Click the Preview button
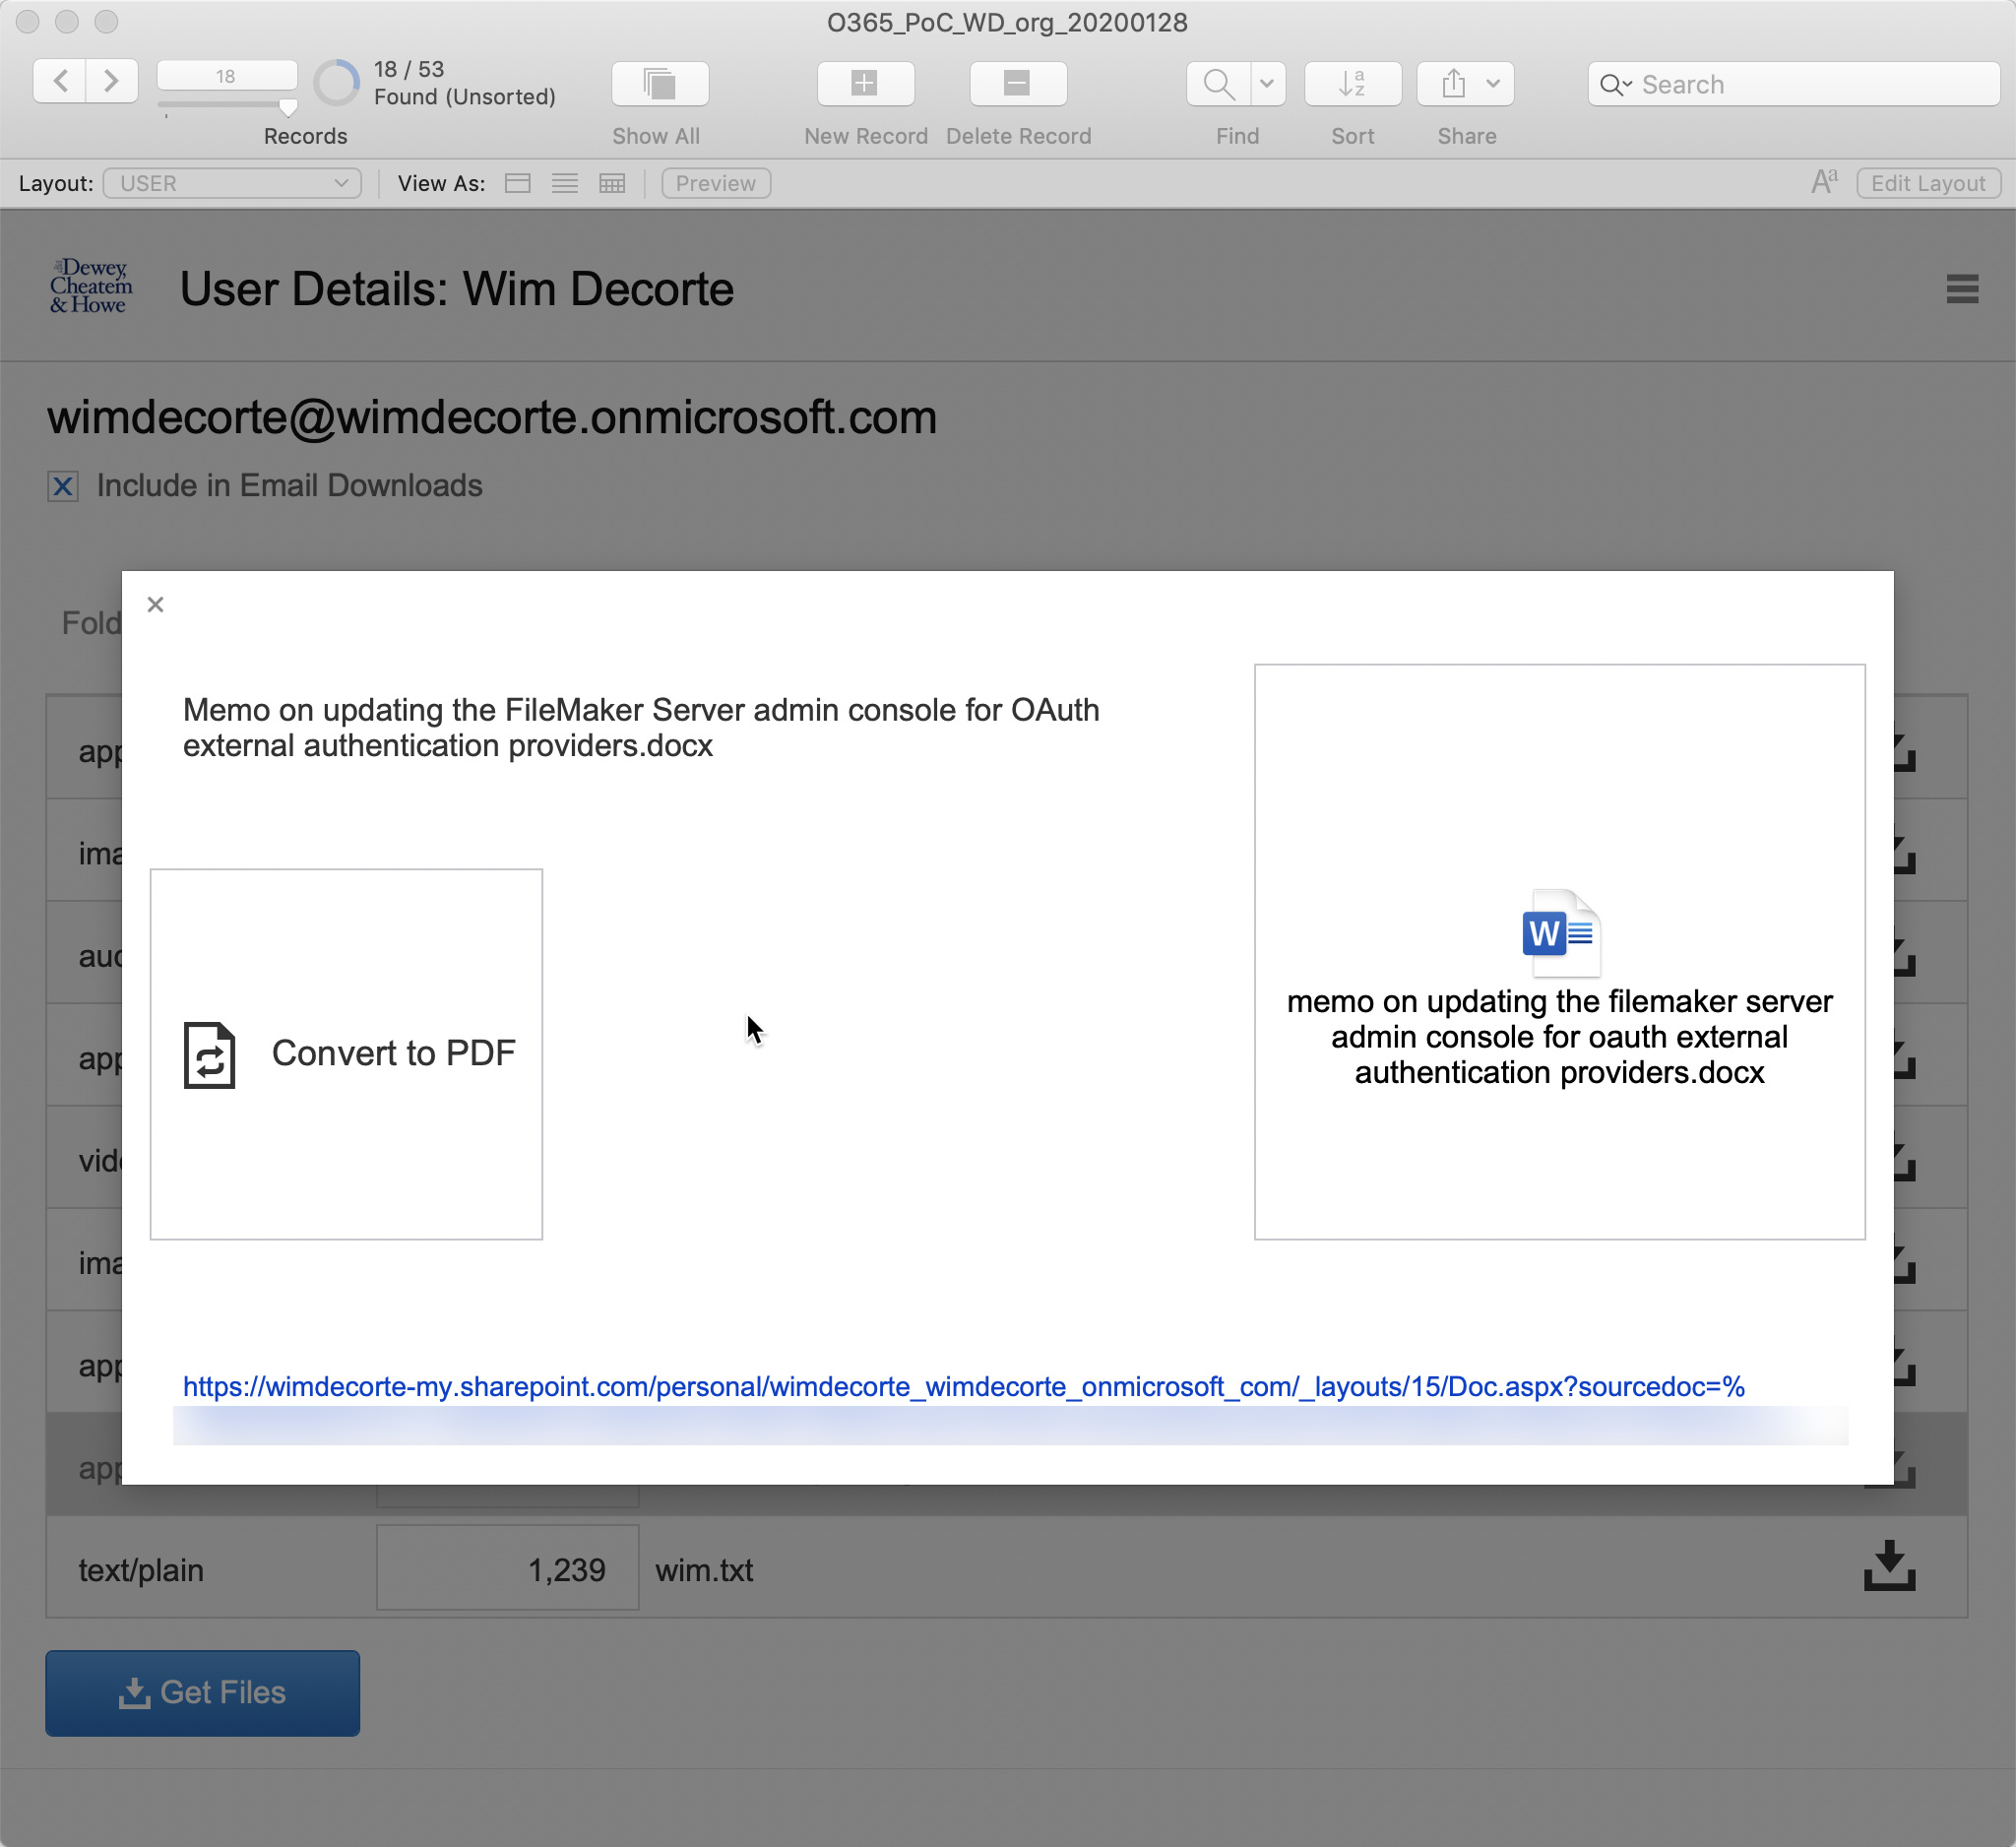This screenshot has height=1847, width=2016. coord(715,183)
